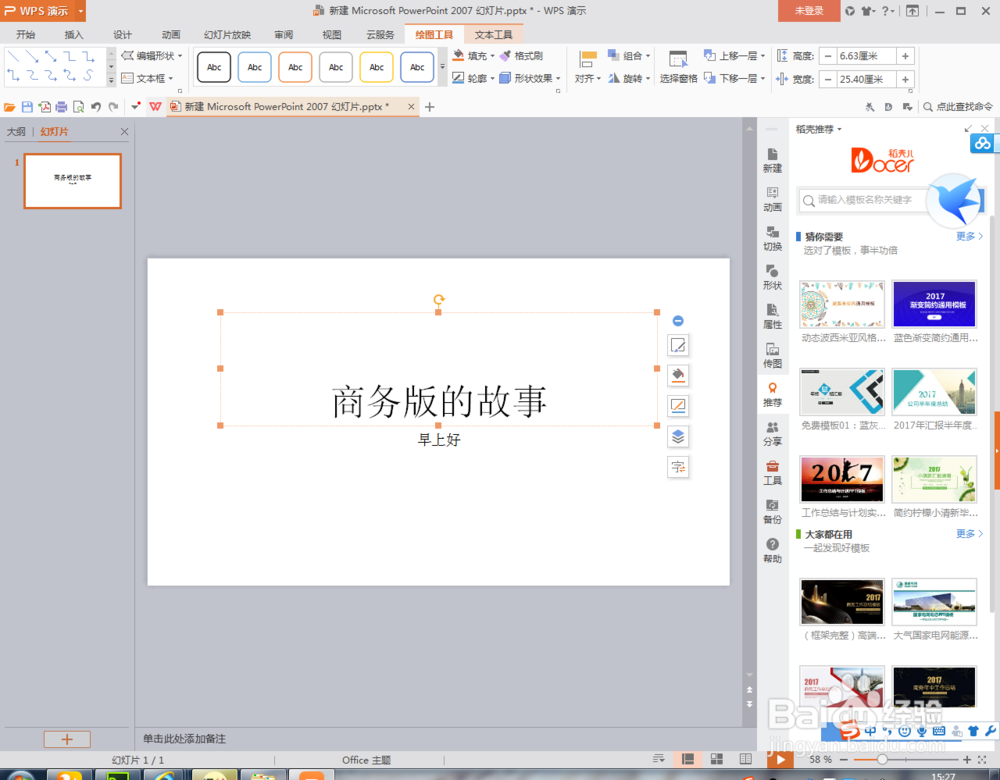Open the 分享 sharing panel in right sidebar
This screenshot has height=780, width=1000.
click(771, 436)
